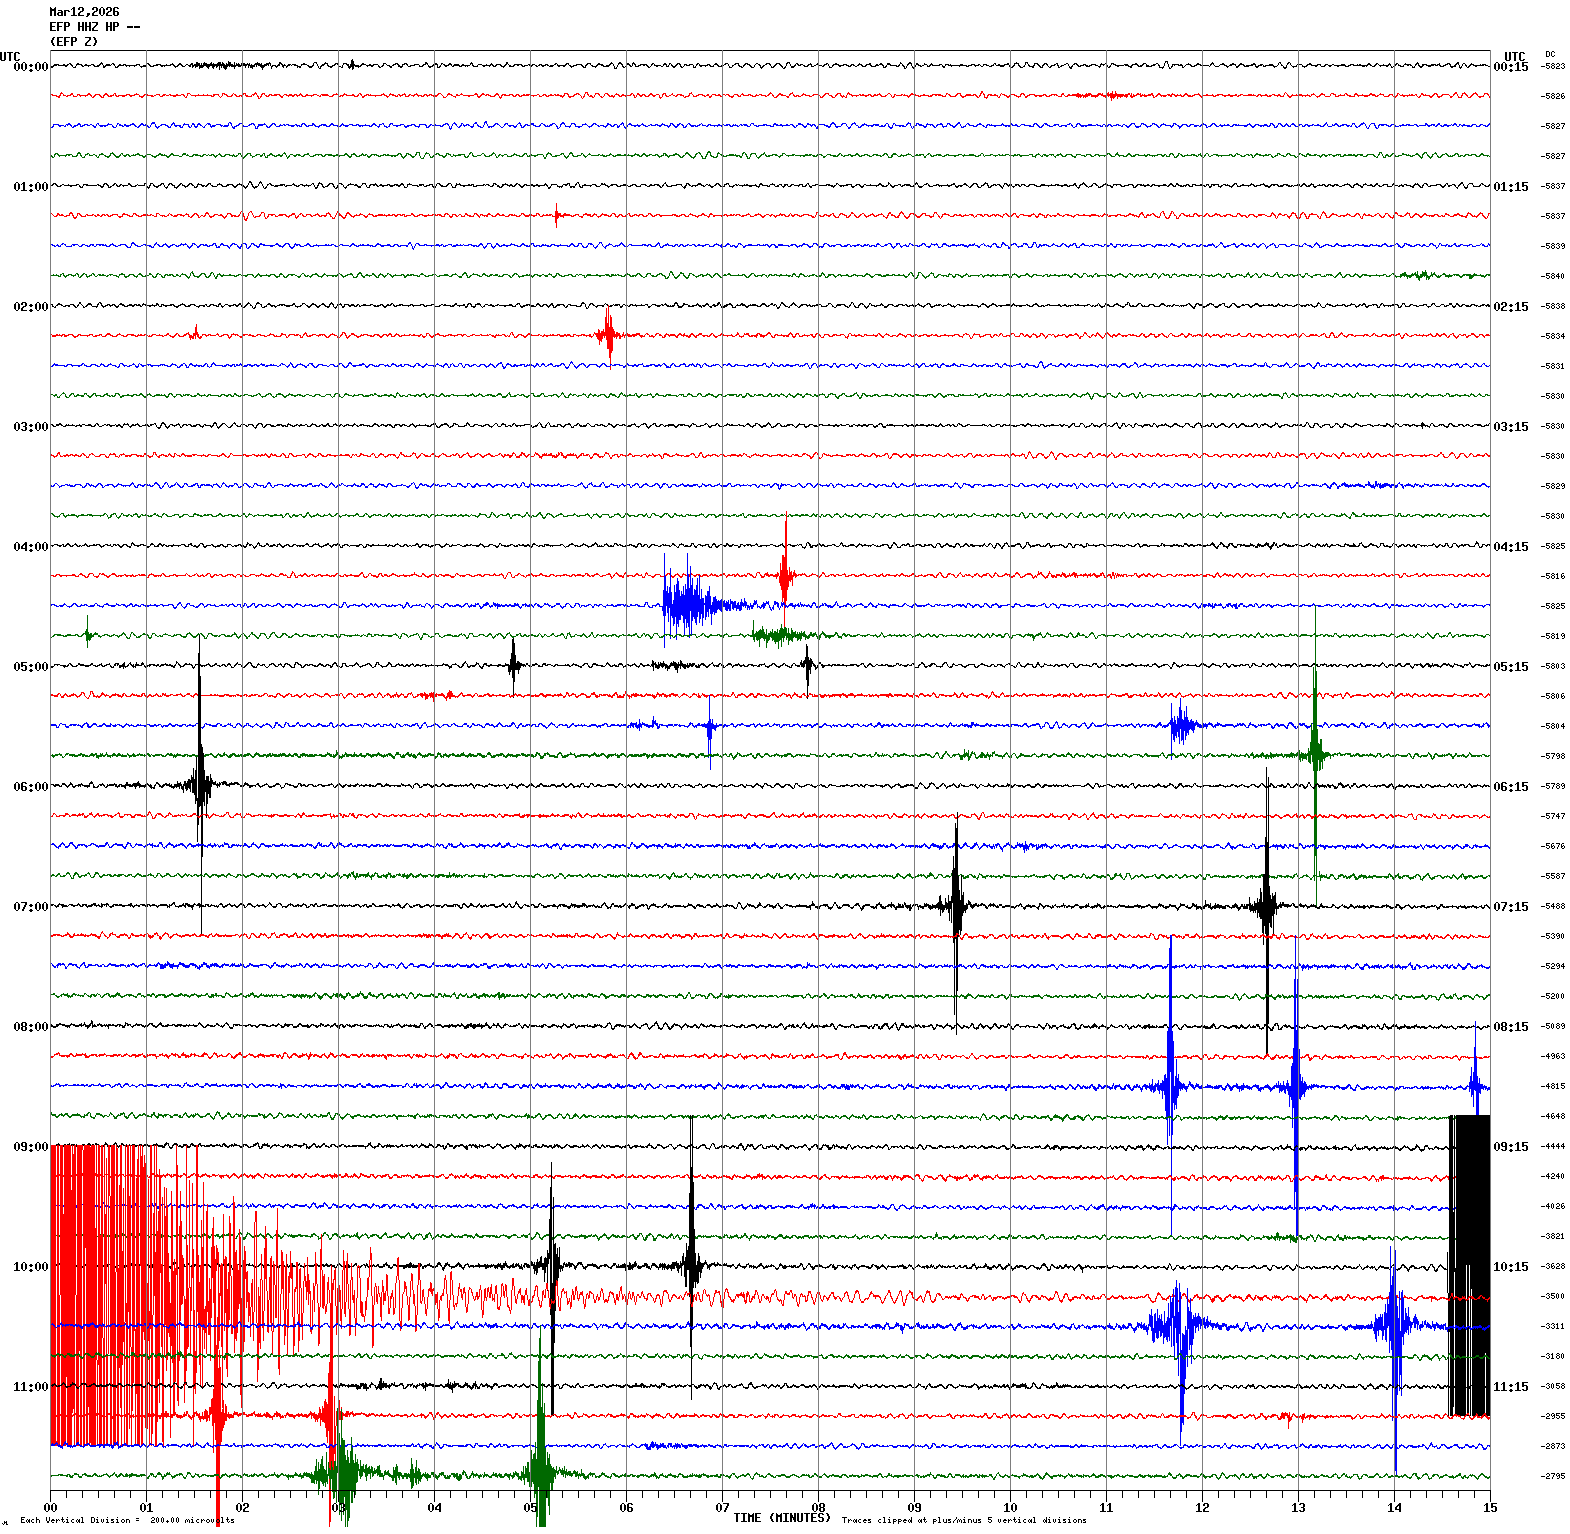Click the DC column header

click(1550, 54)
